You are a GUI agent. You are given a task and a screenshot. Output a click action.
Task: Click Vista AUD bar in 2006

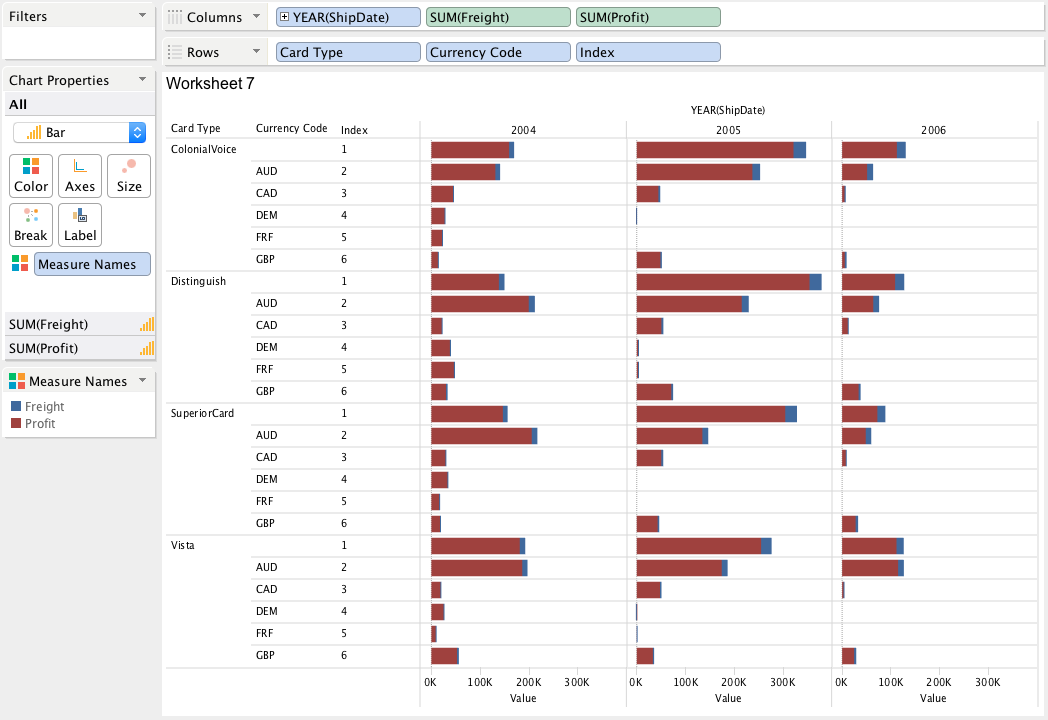pos(872,568)
